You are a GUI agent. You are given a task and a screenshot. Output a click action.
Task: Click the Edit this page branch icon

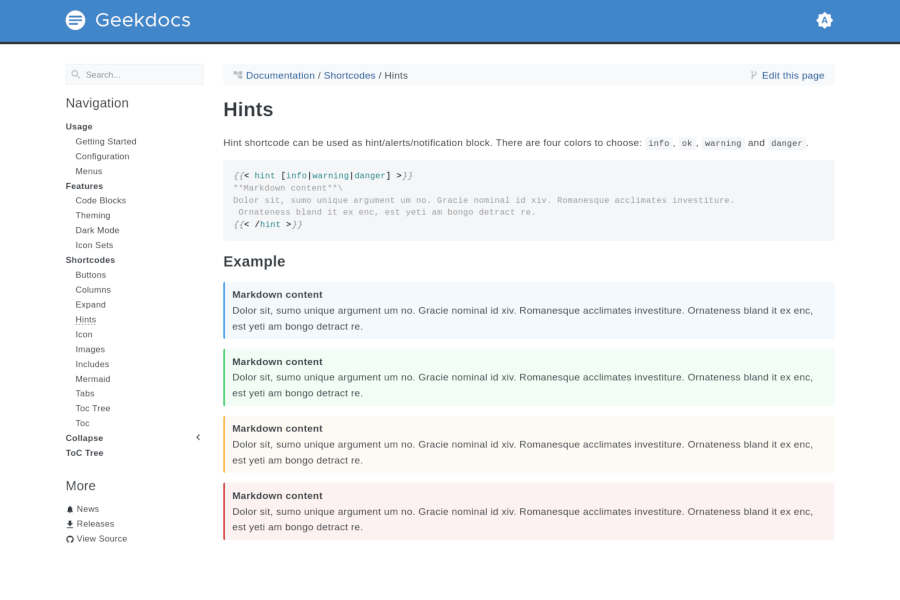754,75
